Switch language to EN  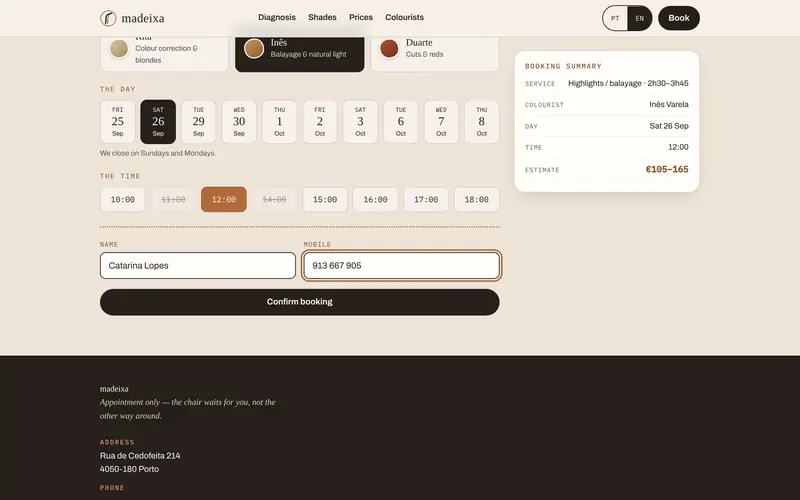(640, 18)
